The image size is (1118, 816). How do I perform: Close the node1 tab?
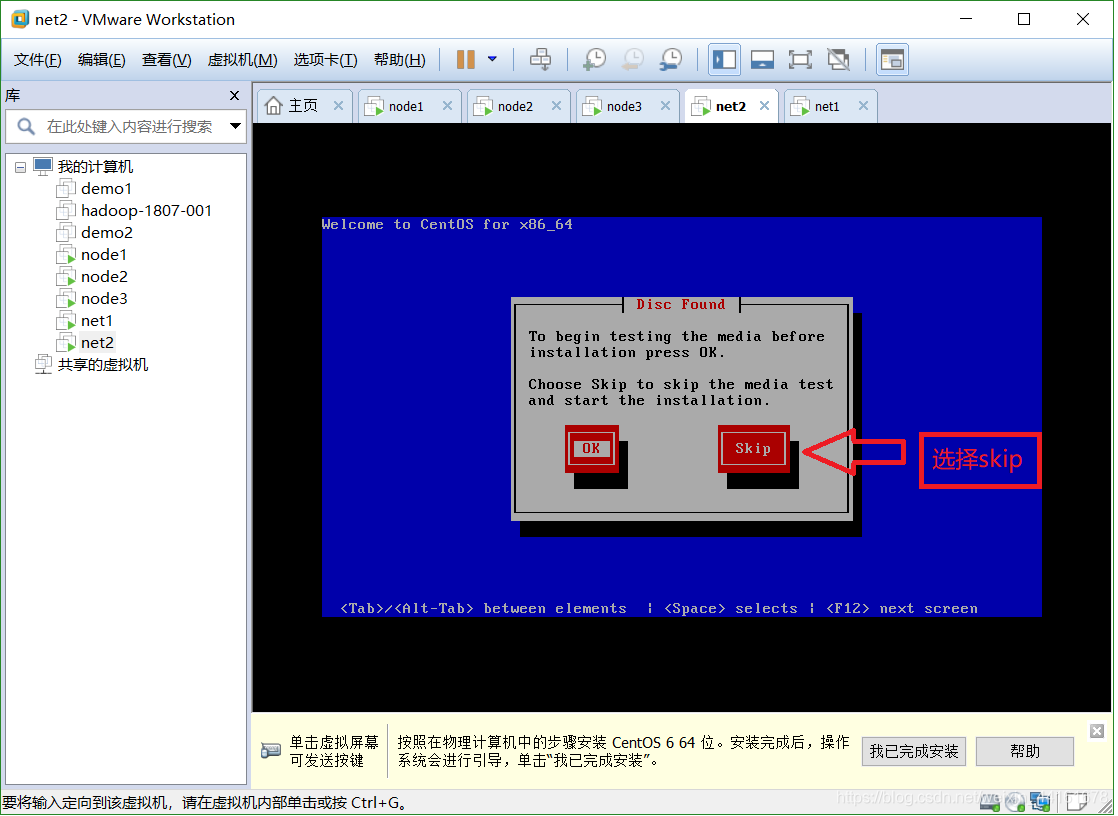[x=447, y=106]
